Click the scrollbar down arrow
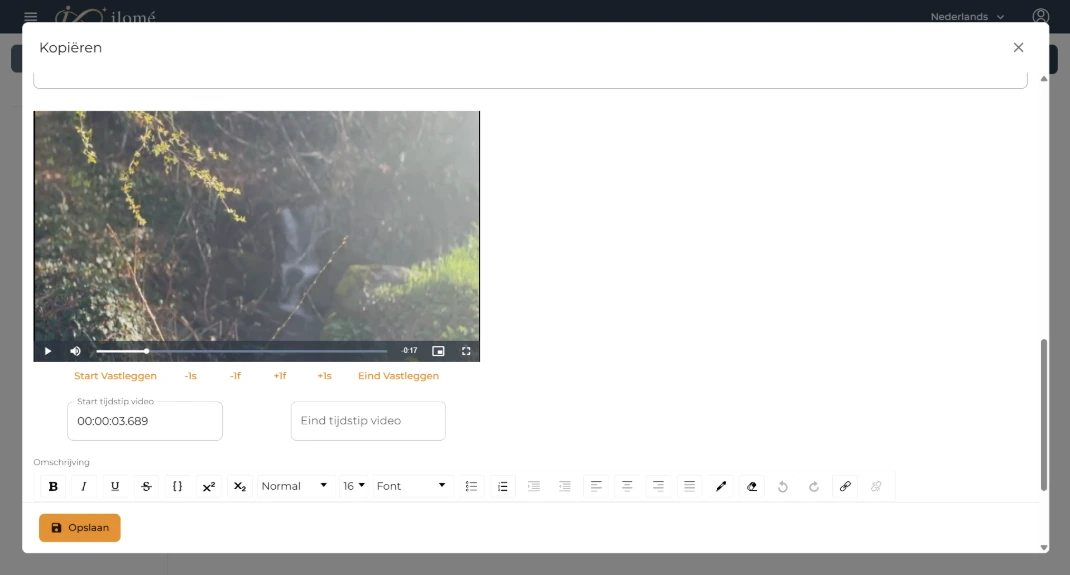 coord(1043,547)
